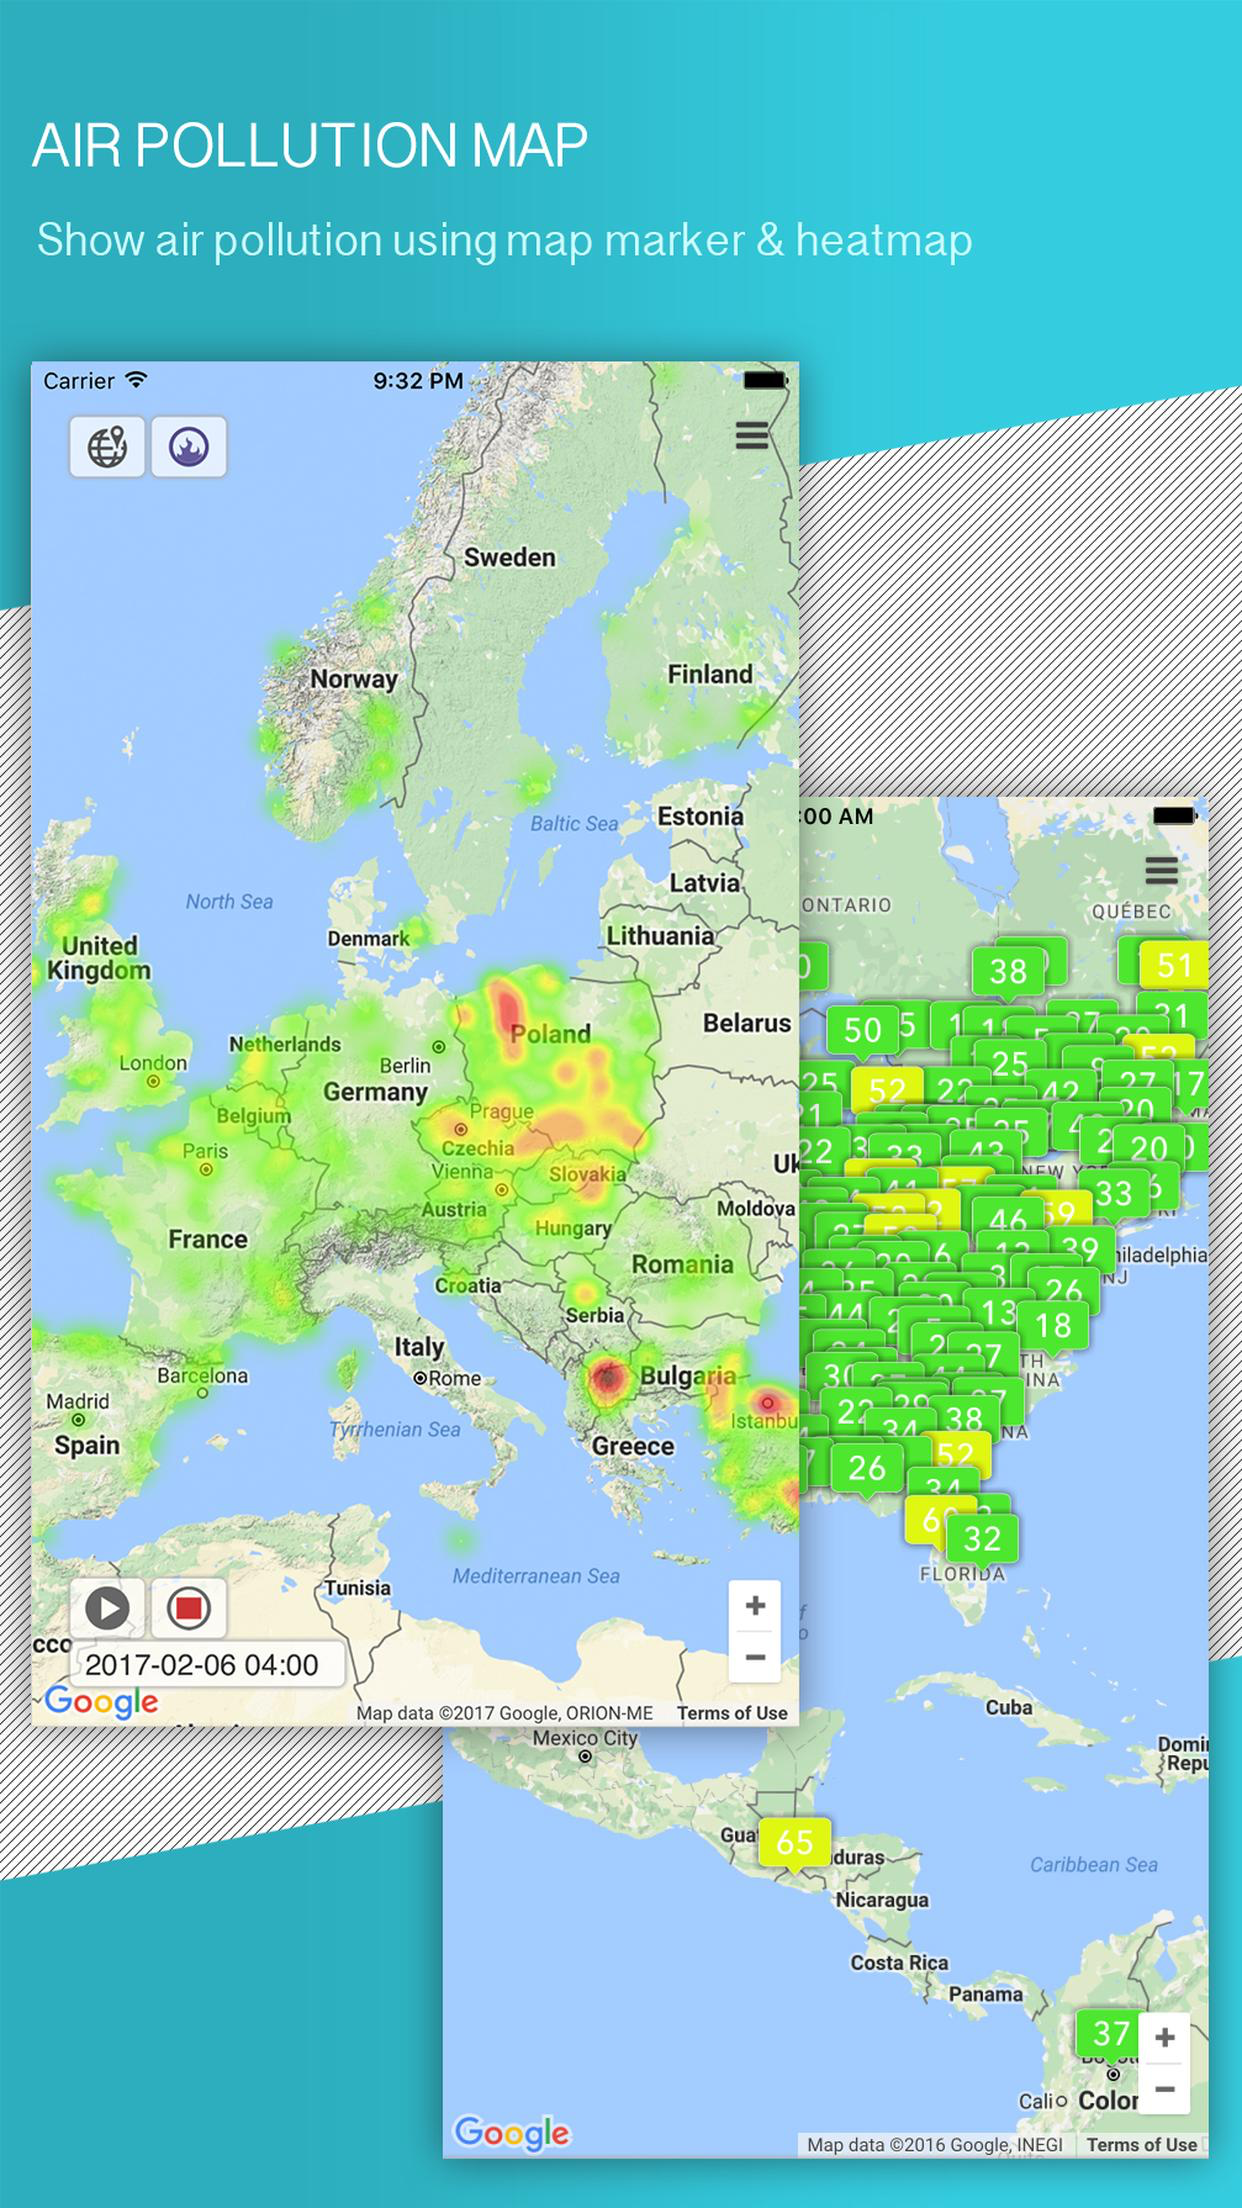Click the Baltic Sea label

[x=574, y=823]
